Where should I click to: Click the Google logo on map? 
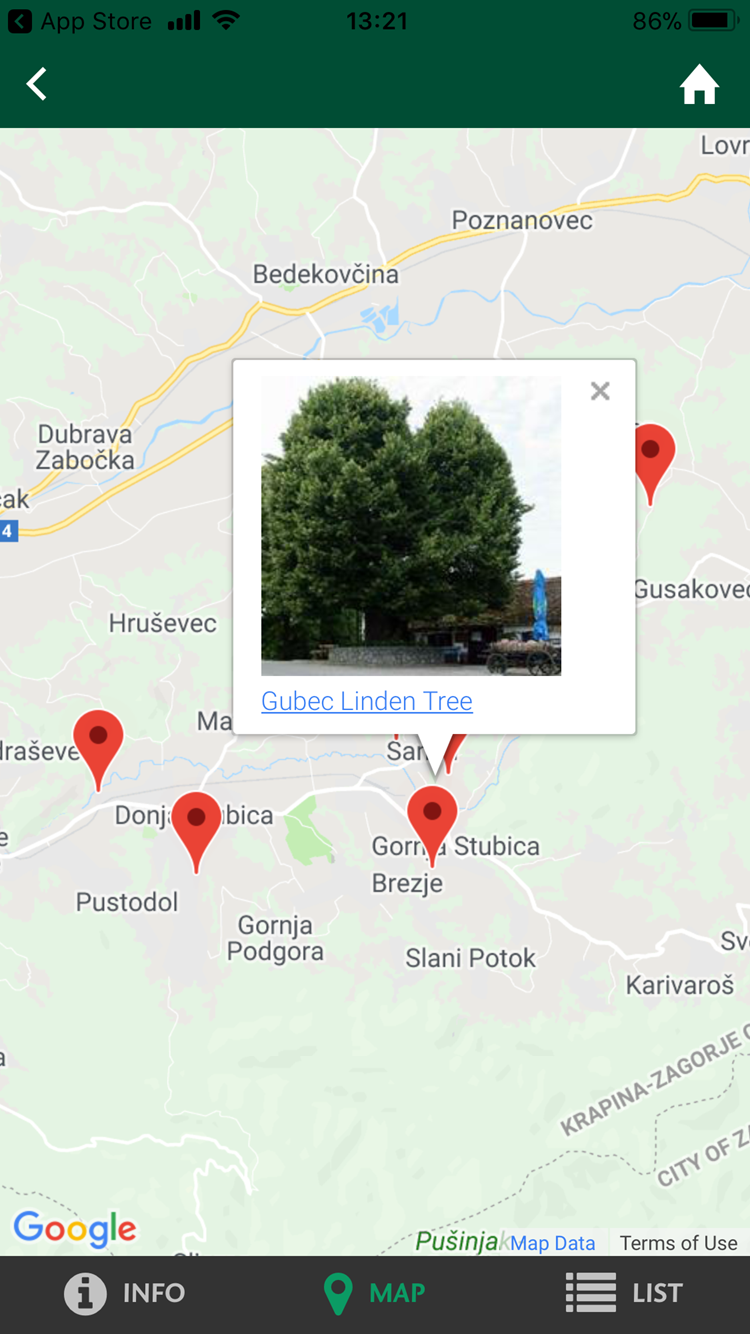(x=75, y=1229)
